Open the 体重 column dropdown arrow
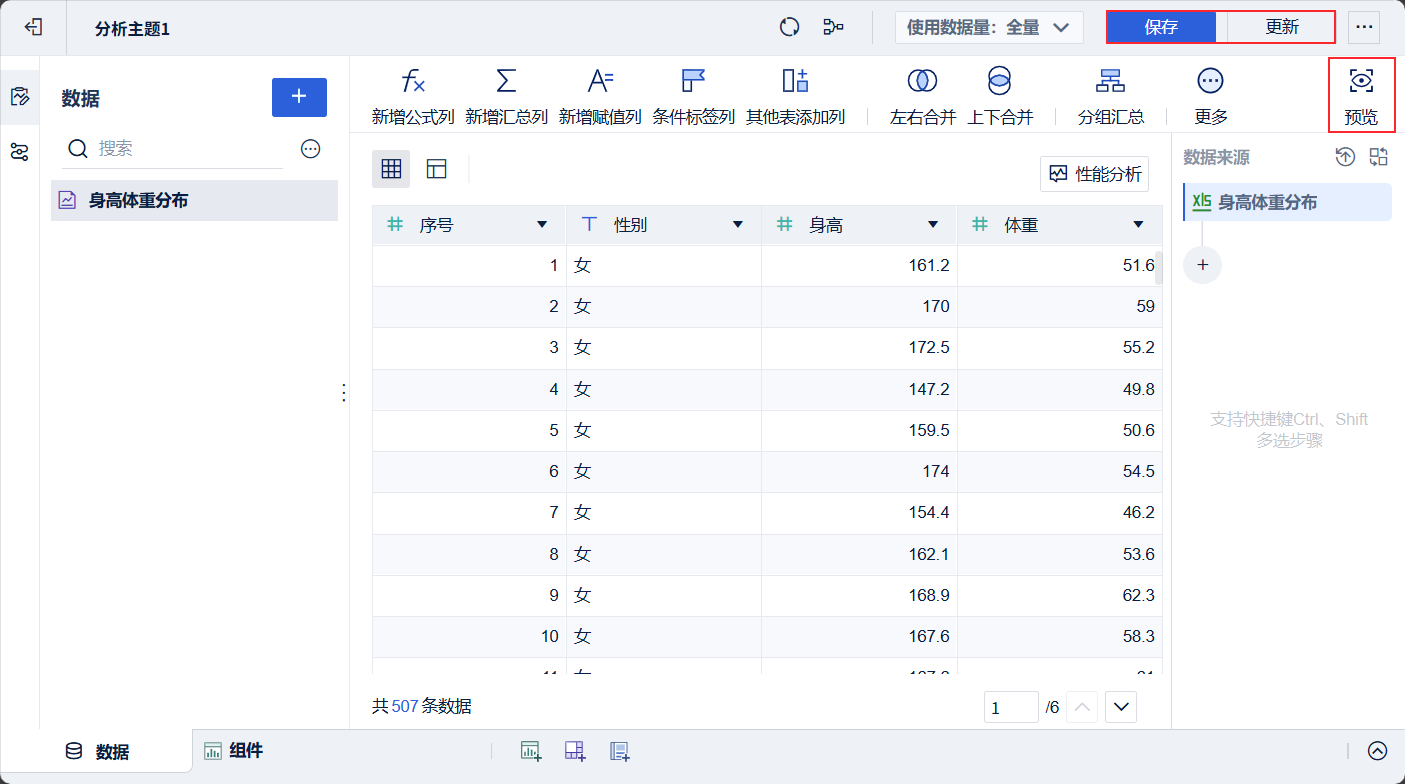The image size is (1405, 784). [x=1138, y=225]
